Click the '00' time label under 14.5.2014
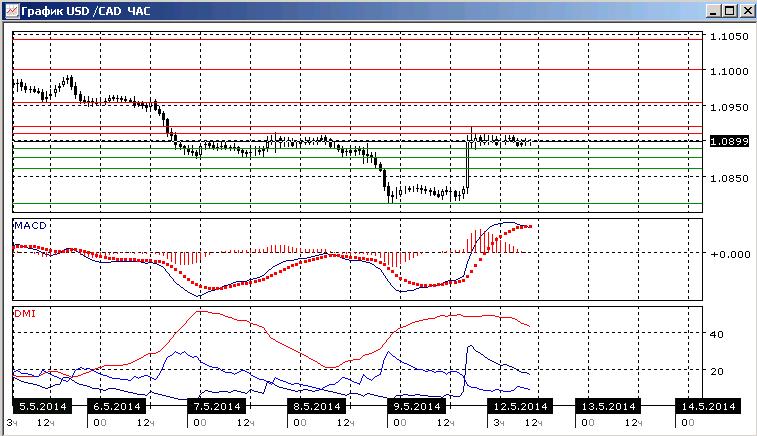 tap(688, 423)
